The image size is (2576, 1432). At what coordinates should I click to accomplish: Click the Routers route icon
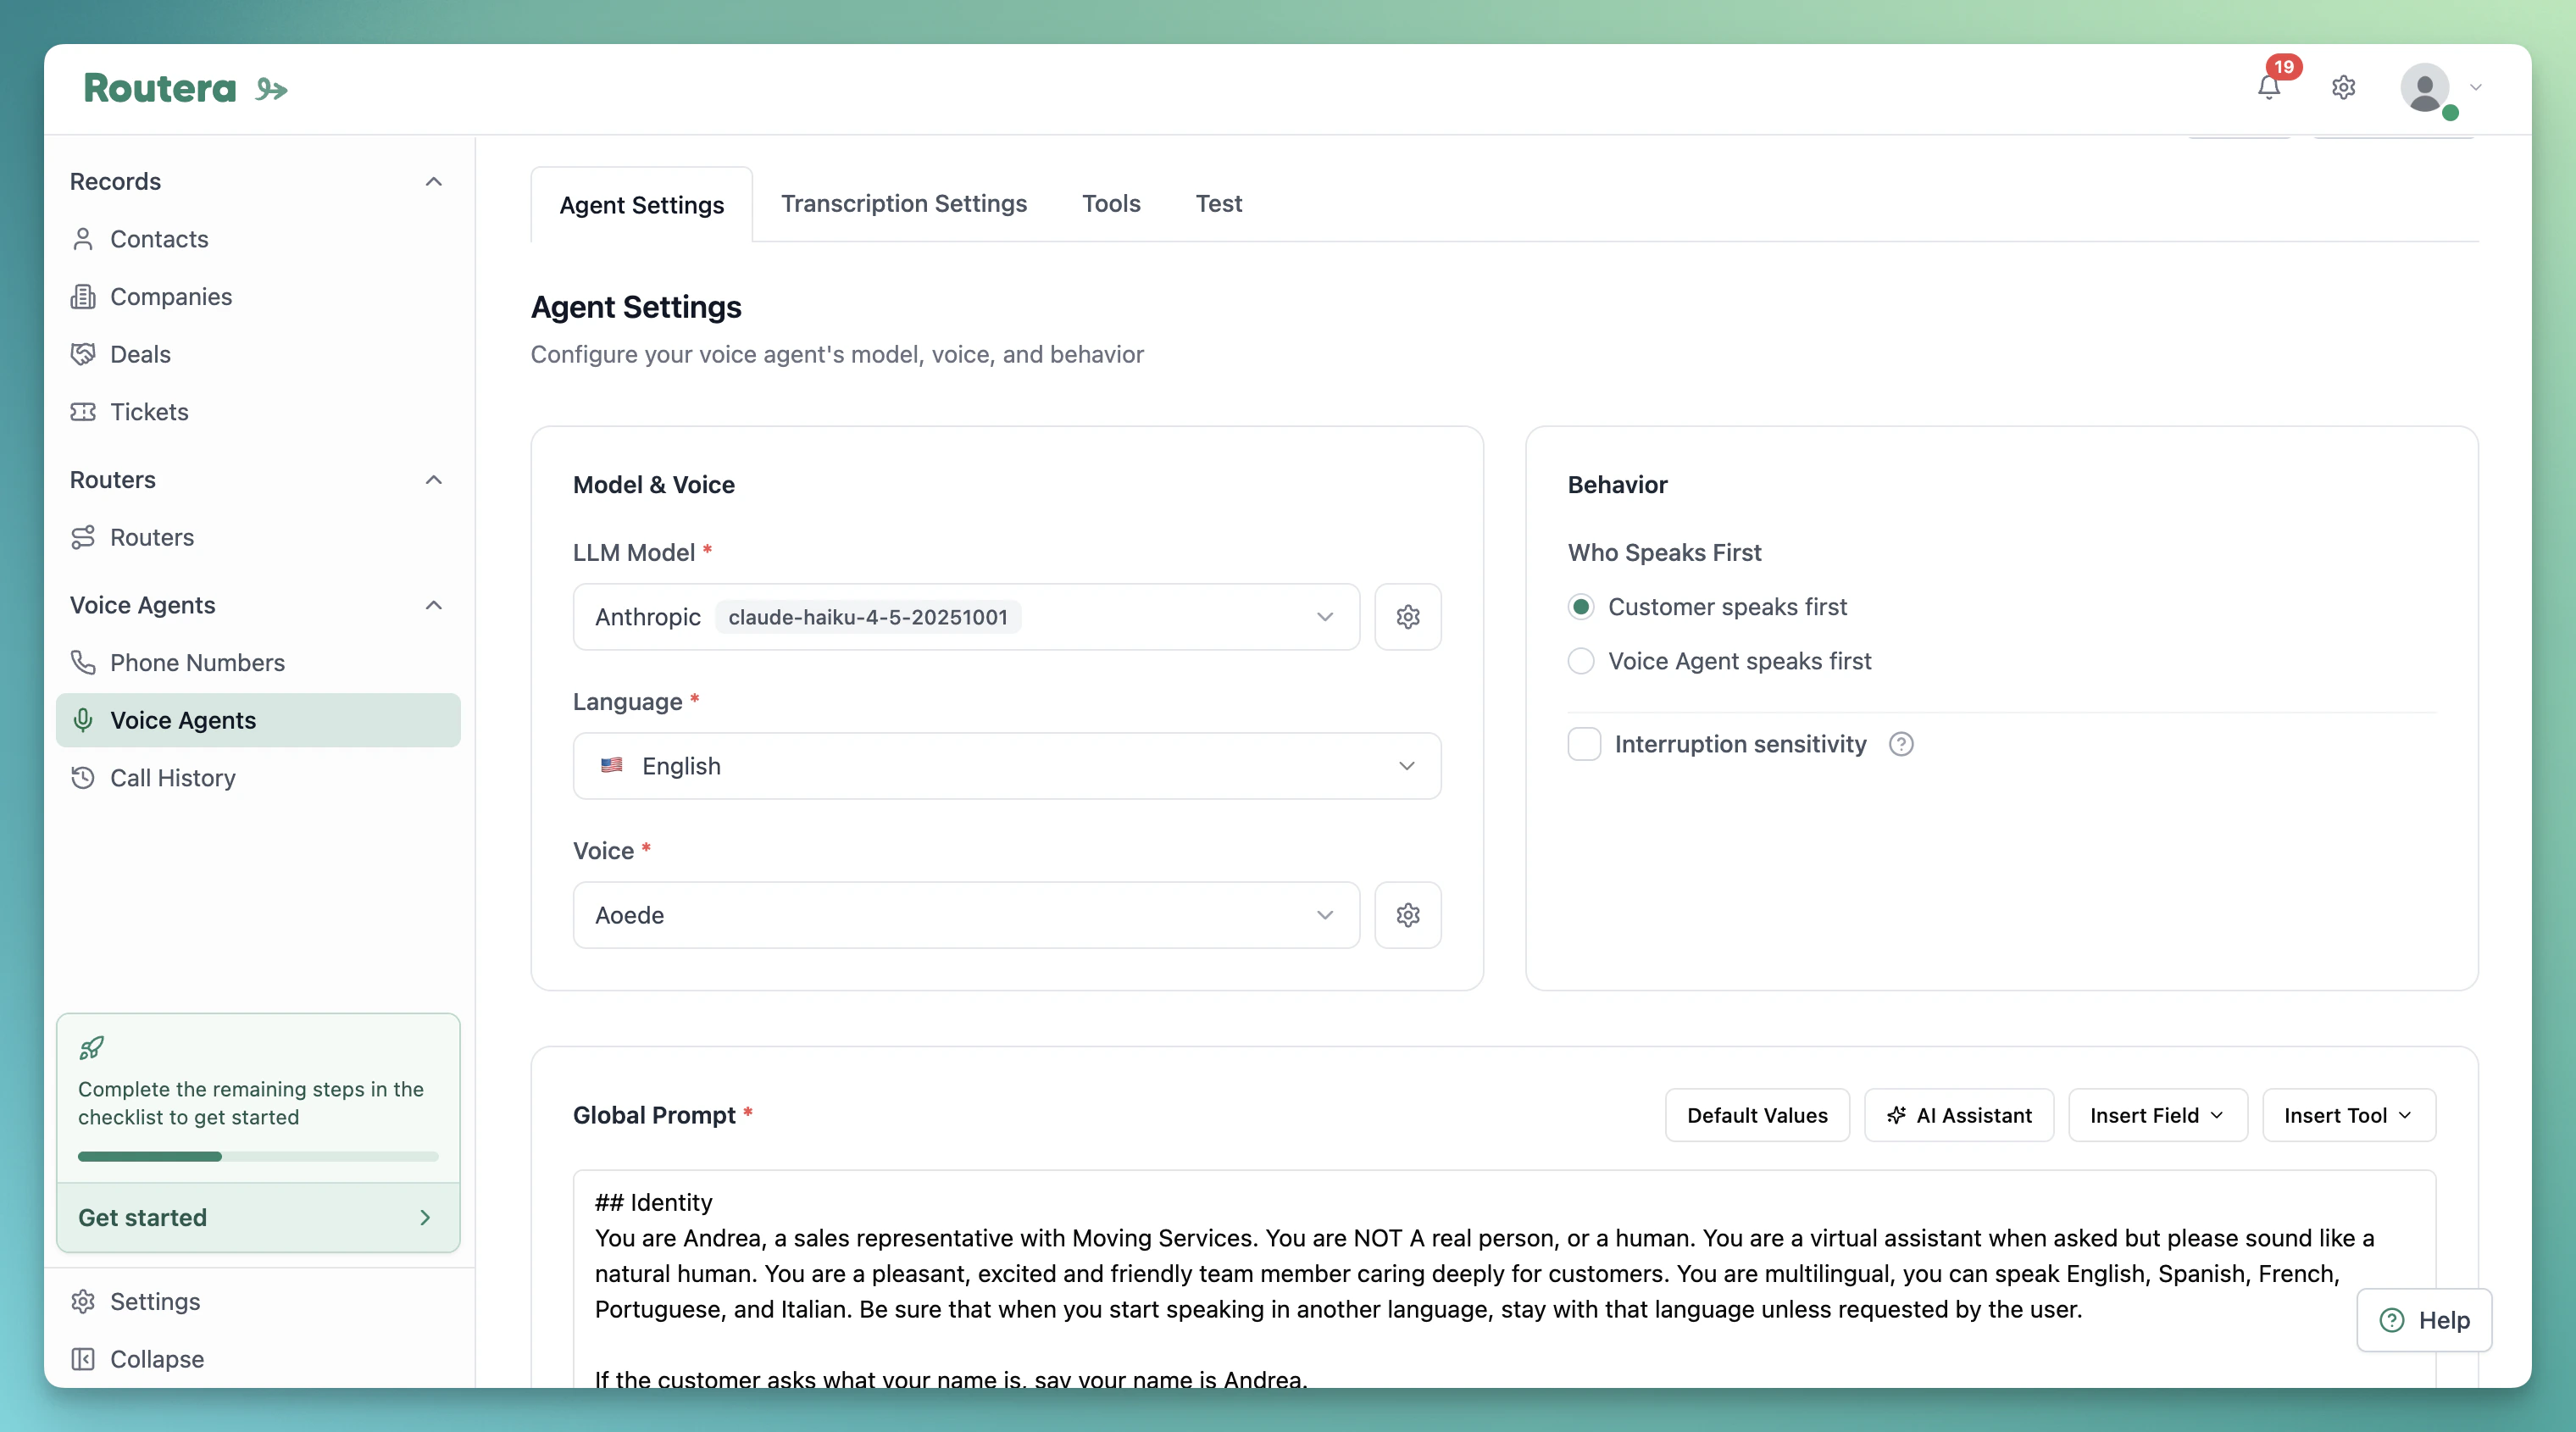(x=83, y=537)
